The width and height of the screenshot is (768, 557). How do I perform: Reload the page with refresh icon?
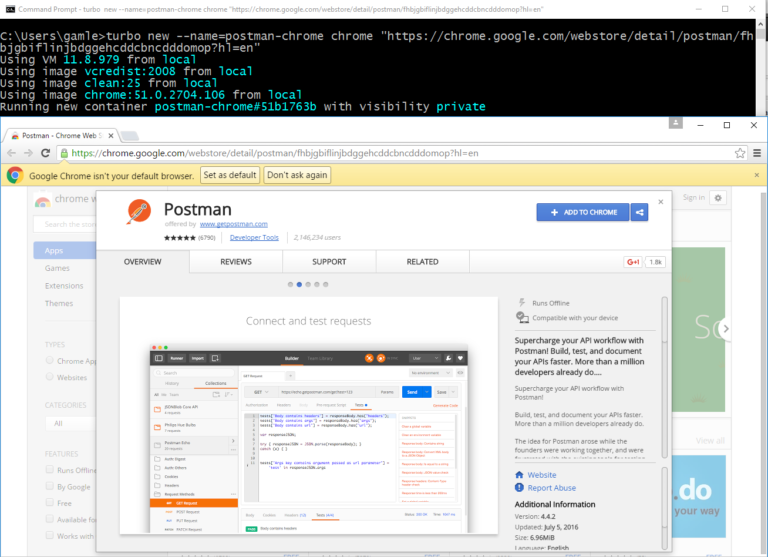(46, 153)
